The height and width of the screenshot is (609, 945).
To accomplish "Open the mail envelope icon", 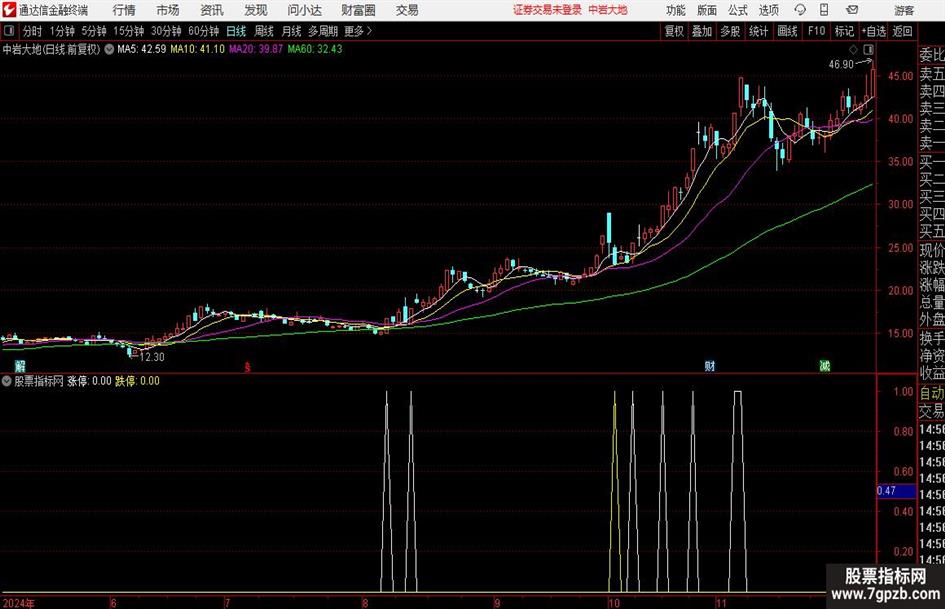I will 852,10.
